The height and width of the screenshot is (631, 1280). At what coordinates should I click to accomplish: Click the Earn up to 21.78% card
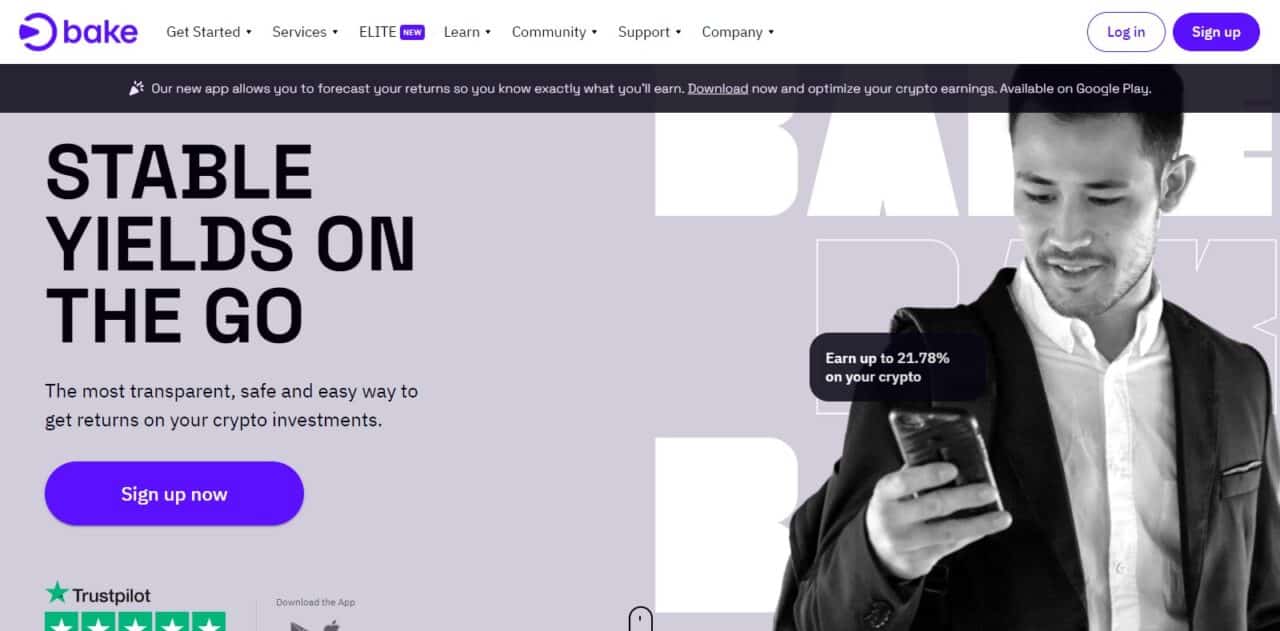pos(898,367)
